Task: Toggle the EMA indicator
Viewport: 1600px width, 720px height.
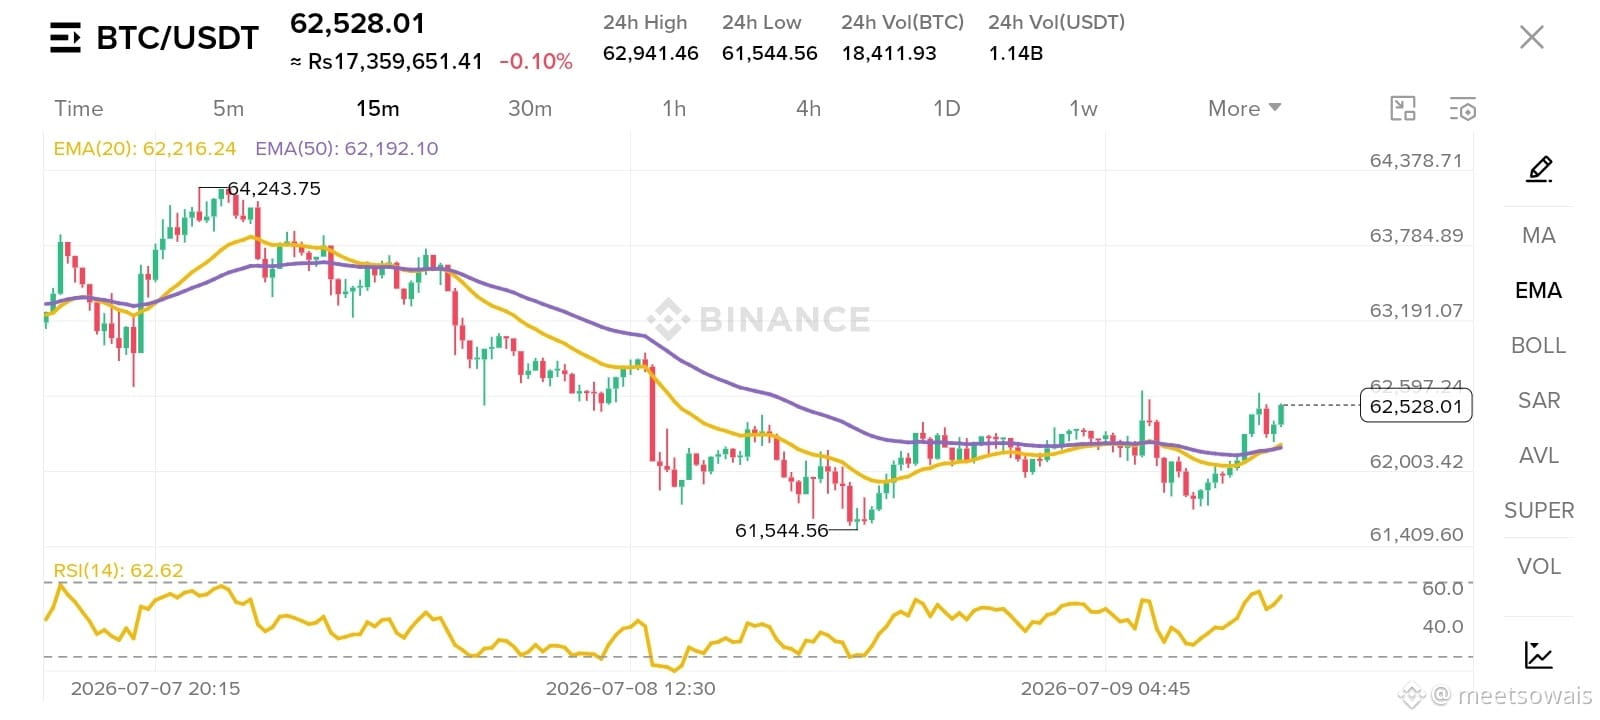Action: (1538, 290)
